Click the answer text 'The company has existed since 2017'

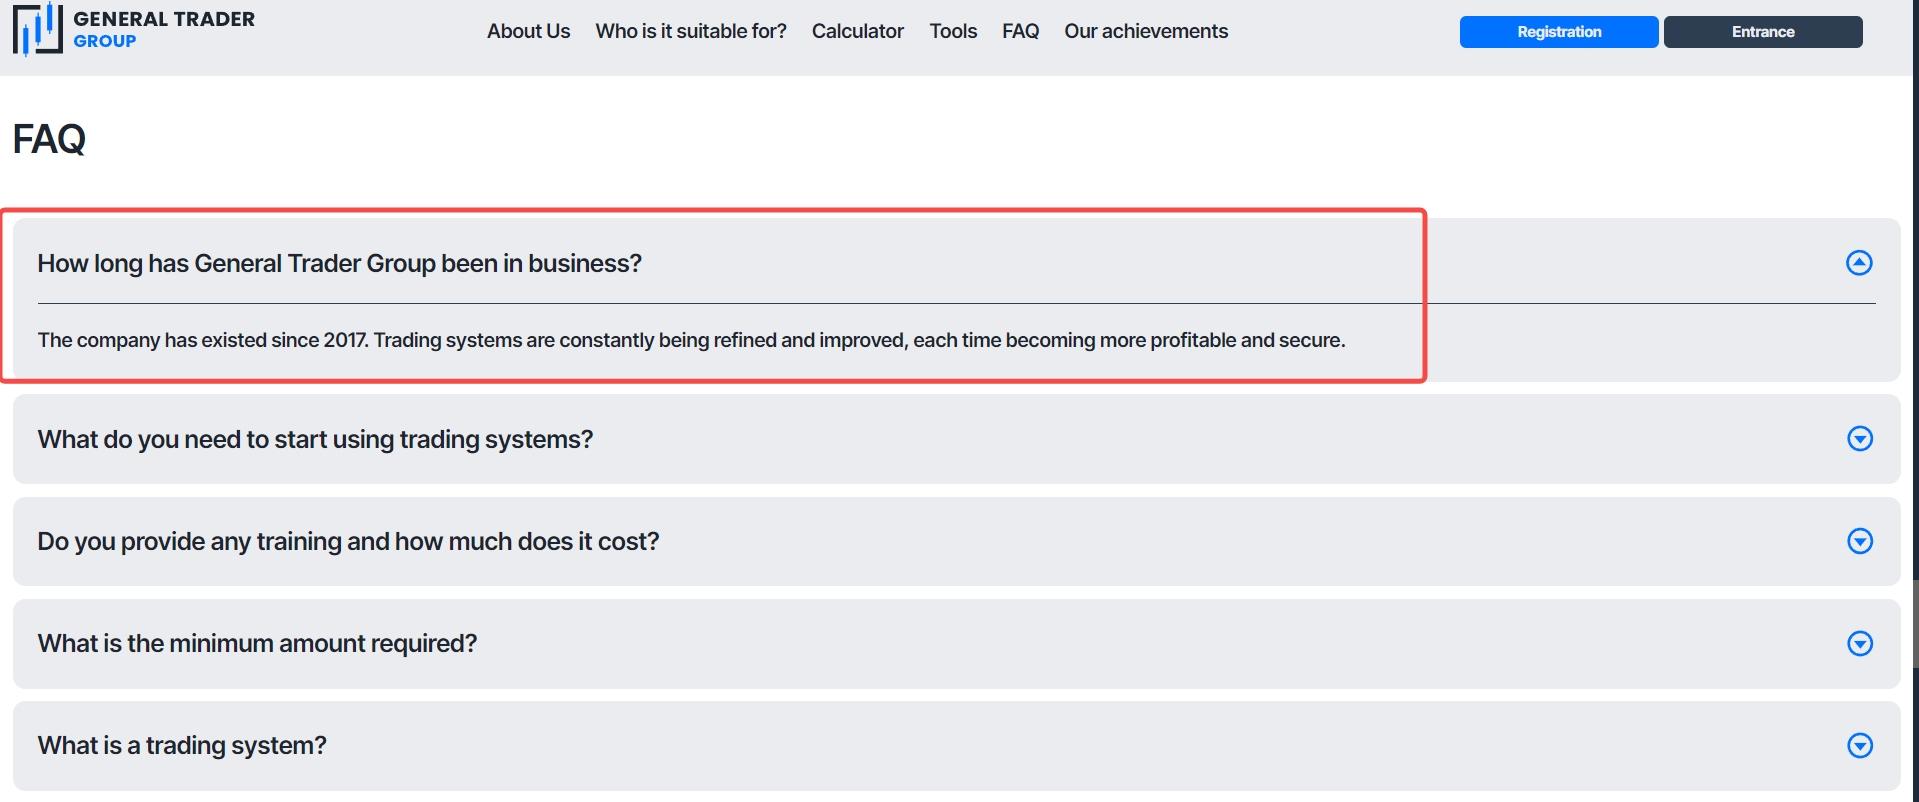[204, 340]
